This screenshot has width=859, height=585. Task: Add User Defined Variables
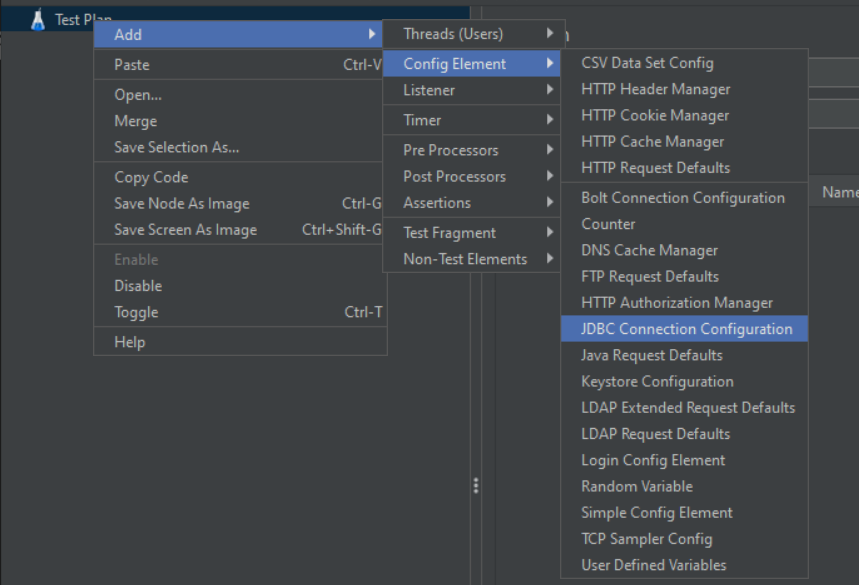684,565
